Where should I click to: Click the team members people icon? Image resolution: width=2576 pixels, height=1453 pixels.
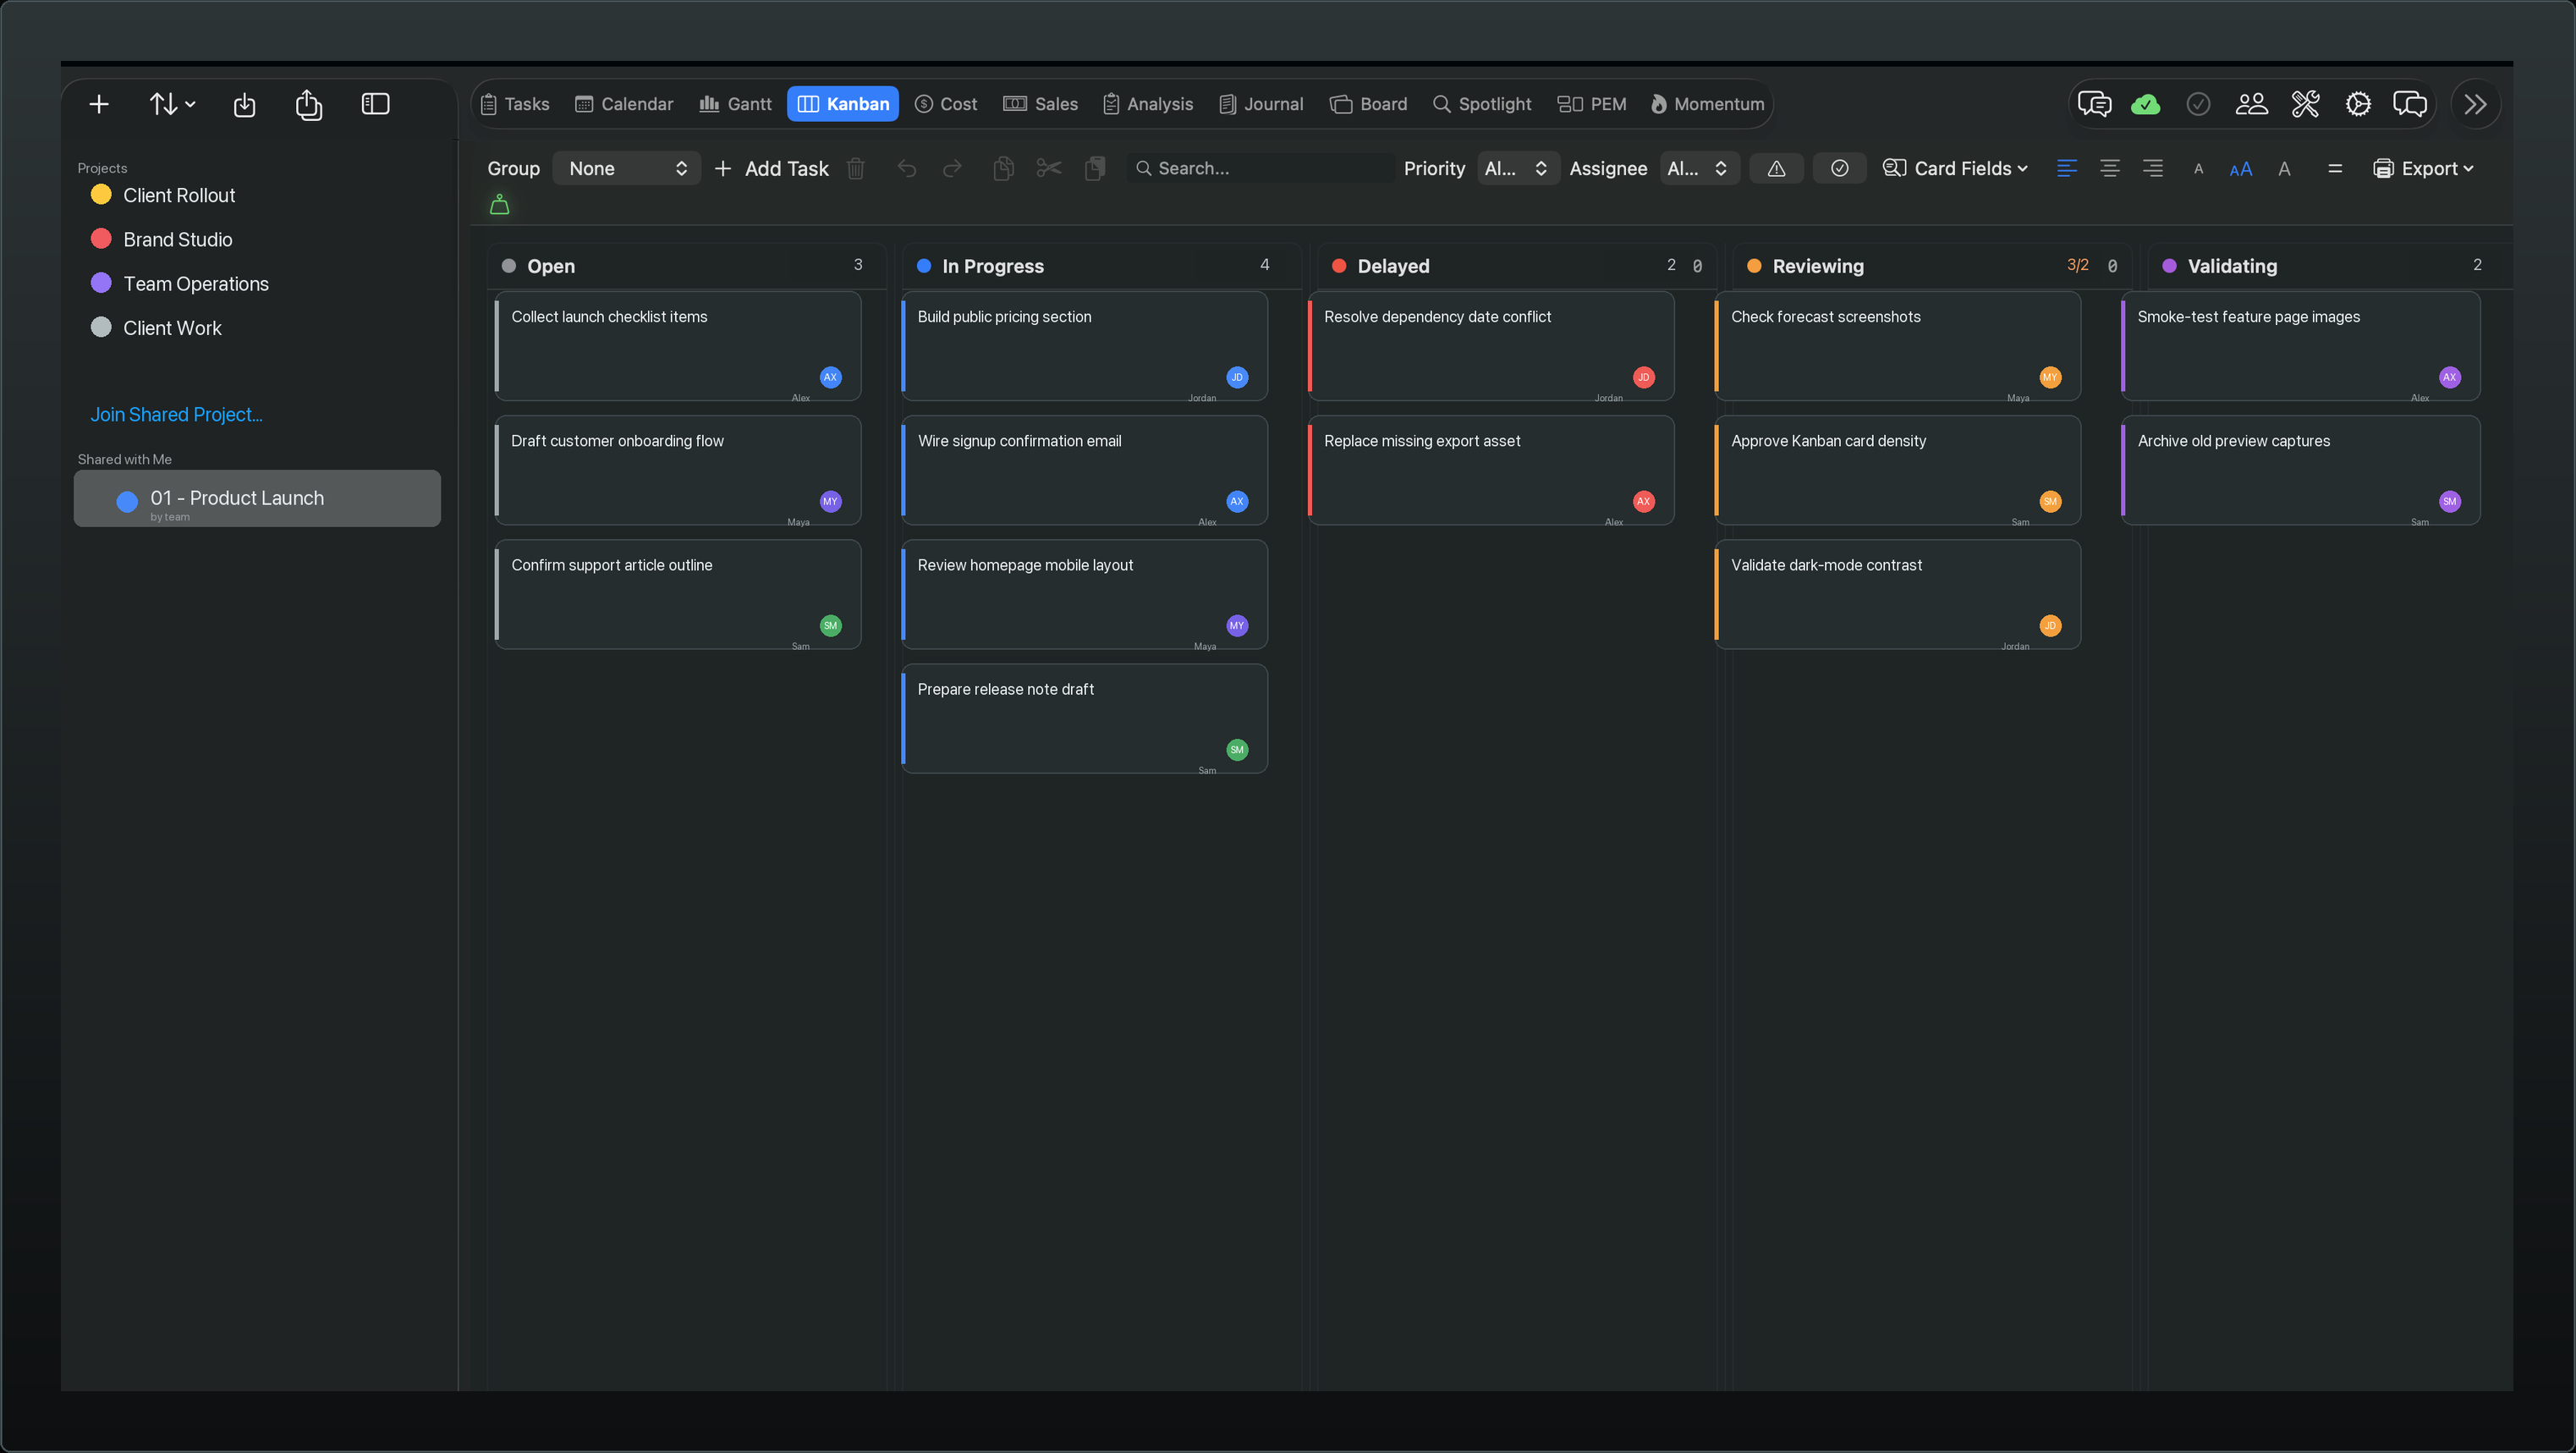[2252, 104]
